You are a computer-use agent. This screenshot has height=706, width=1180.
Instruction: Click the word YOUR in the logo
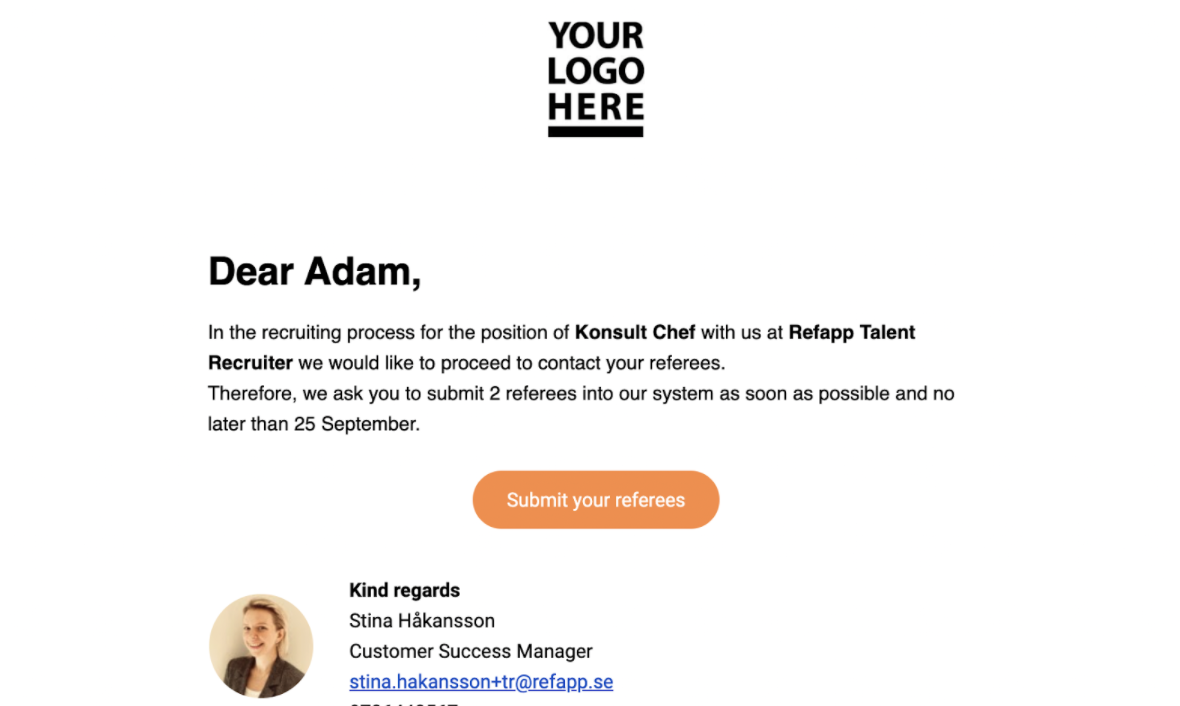(596, 36)
